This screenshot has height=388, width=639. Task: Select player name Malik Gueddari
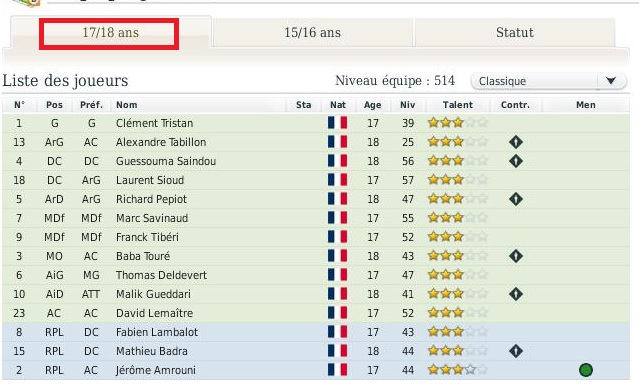(x=153, y=294)
